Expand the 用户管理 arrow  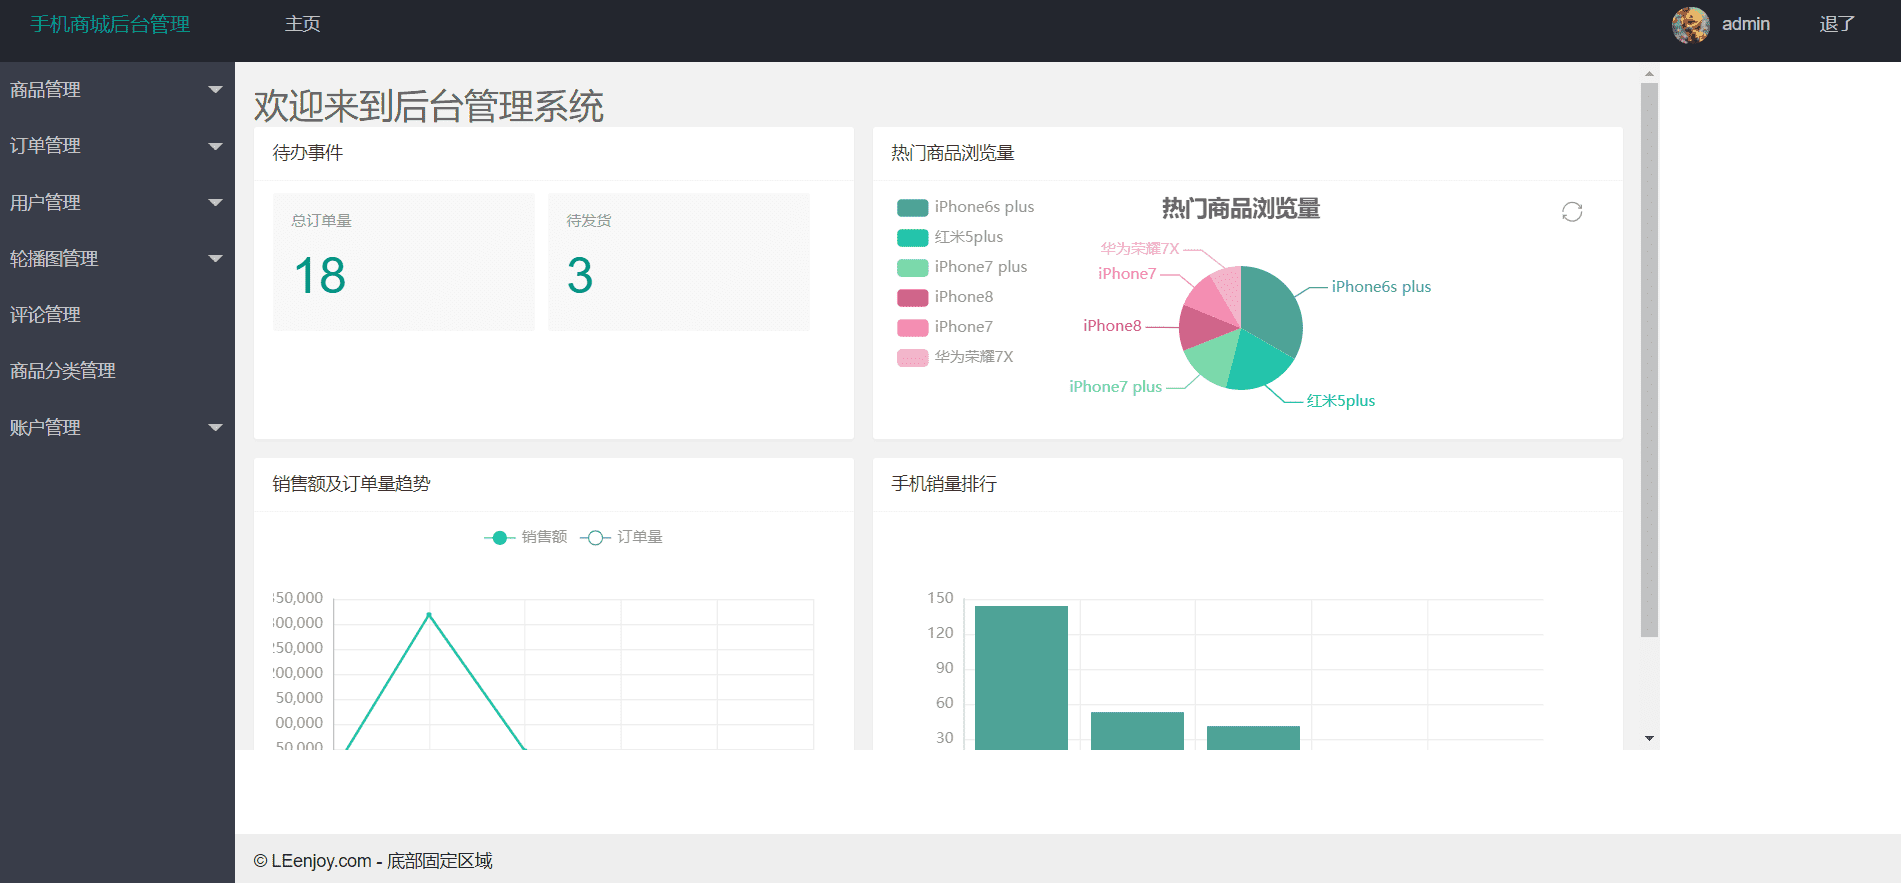pyautogui.click(x=215, y=202)
